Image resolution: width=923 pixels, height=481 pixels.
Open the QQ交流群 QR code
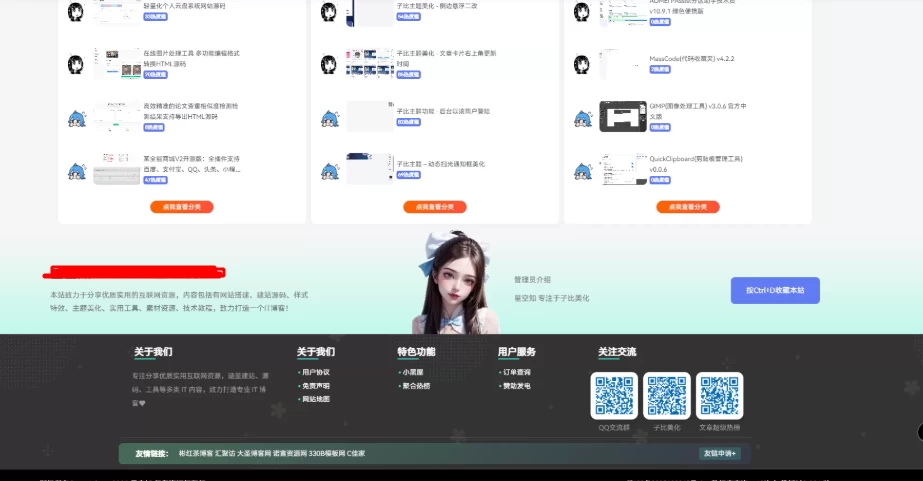click(614, 396)
